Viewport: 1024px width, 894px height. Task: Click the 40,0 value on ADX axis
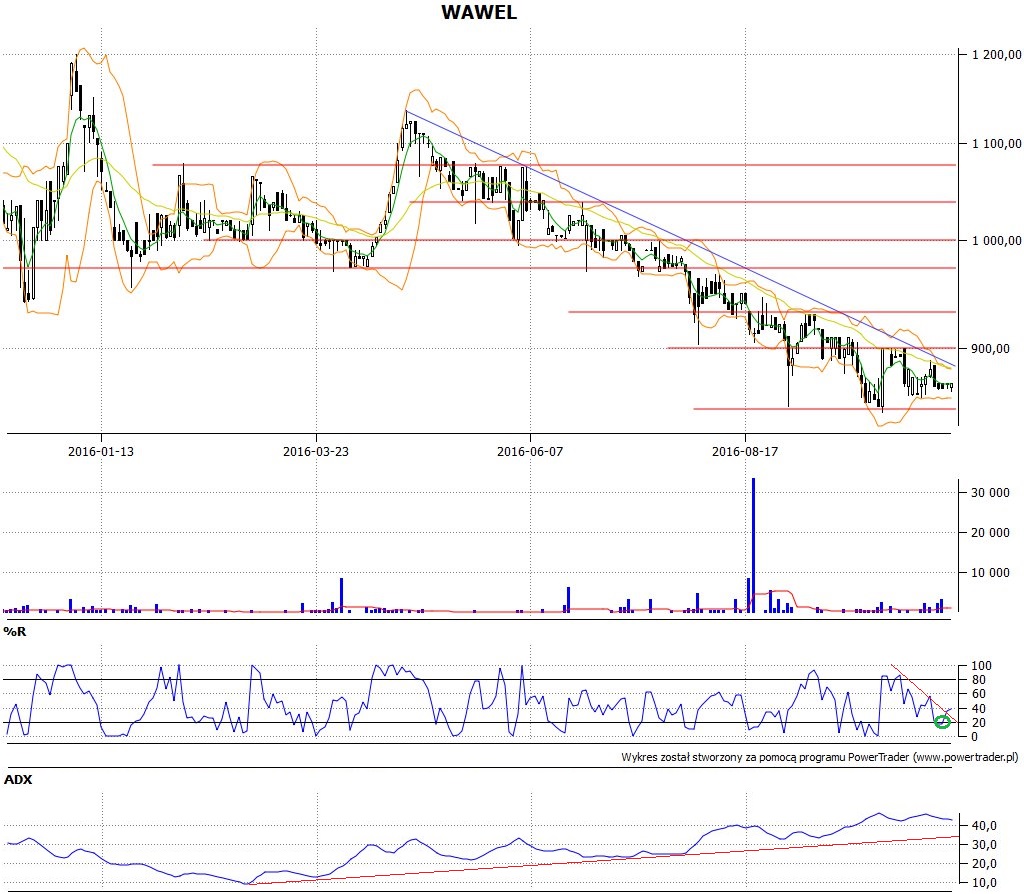click(x=984, y=826)
